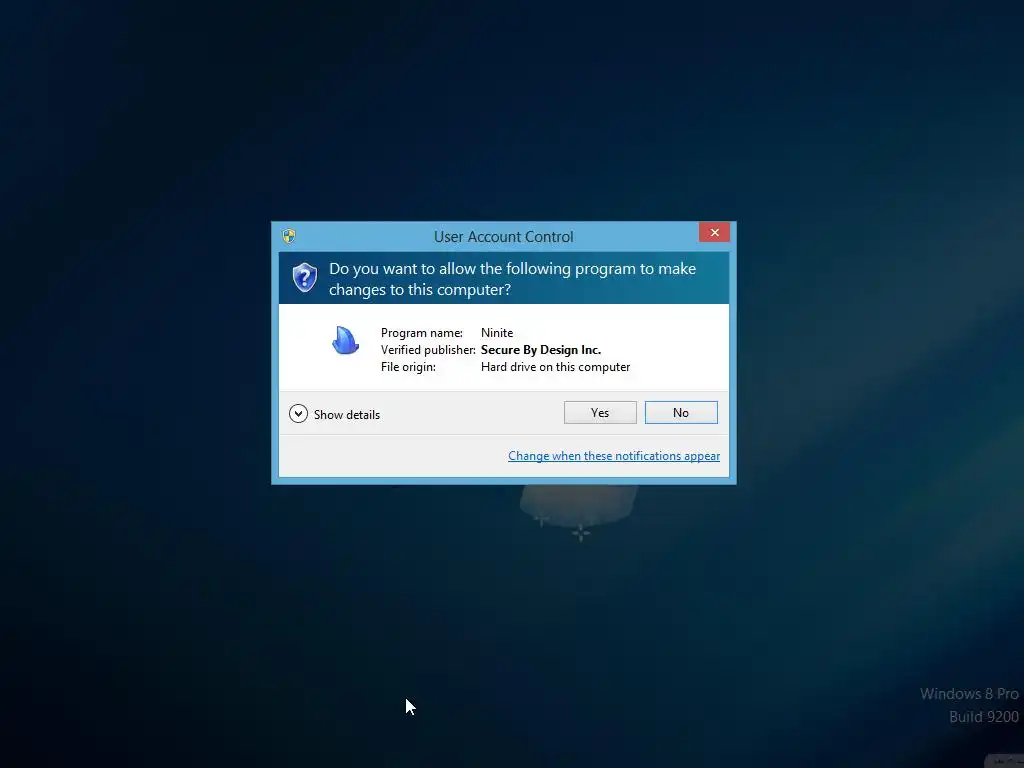Click the 'Secure By Design Inc.' publisher text
The image size is (1024, 768).
[x=541, y=350]
